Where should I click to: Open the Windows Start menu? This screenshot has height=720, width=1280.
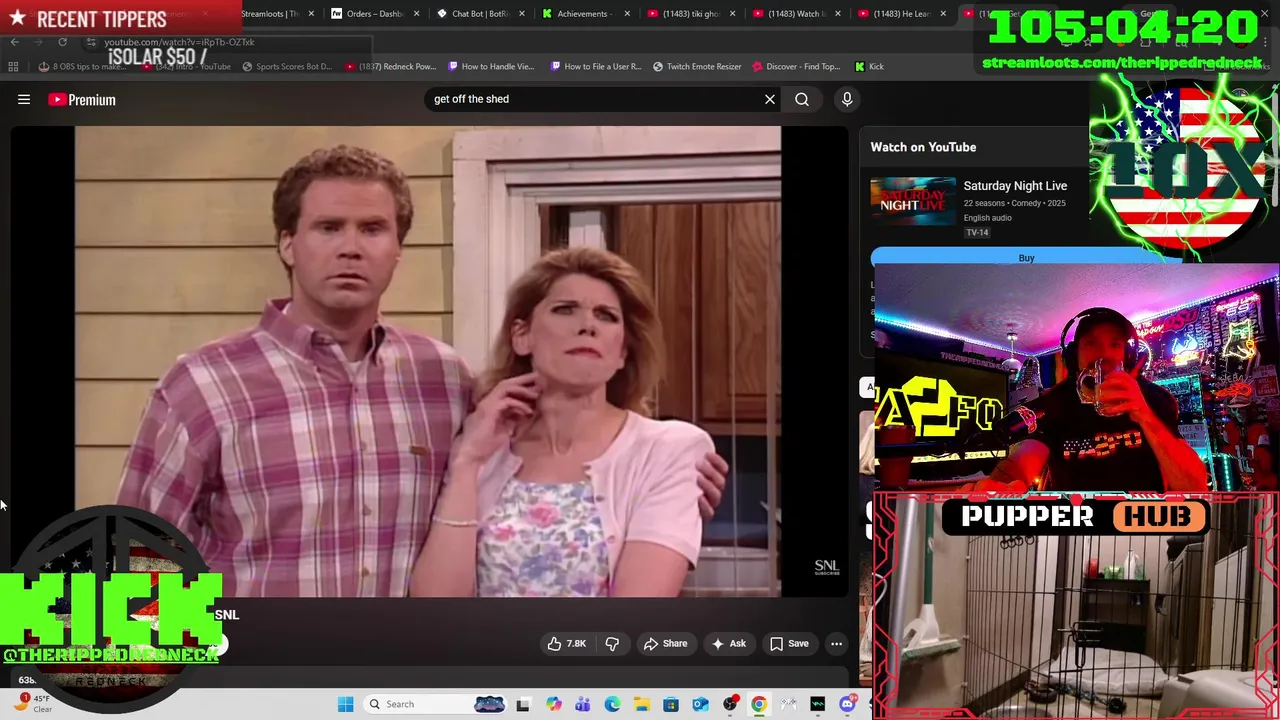[345, 704]
